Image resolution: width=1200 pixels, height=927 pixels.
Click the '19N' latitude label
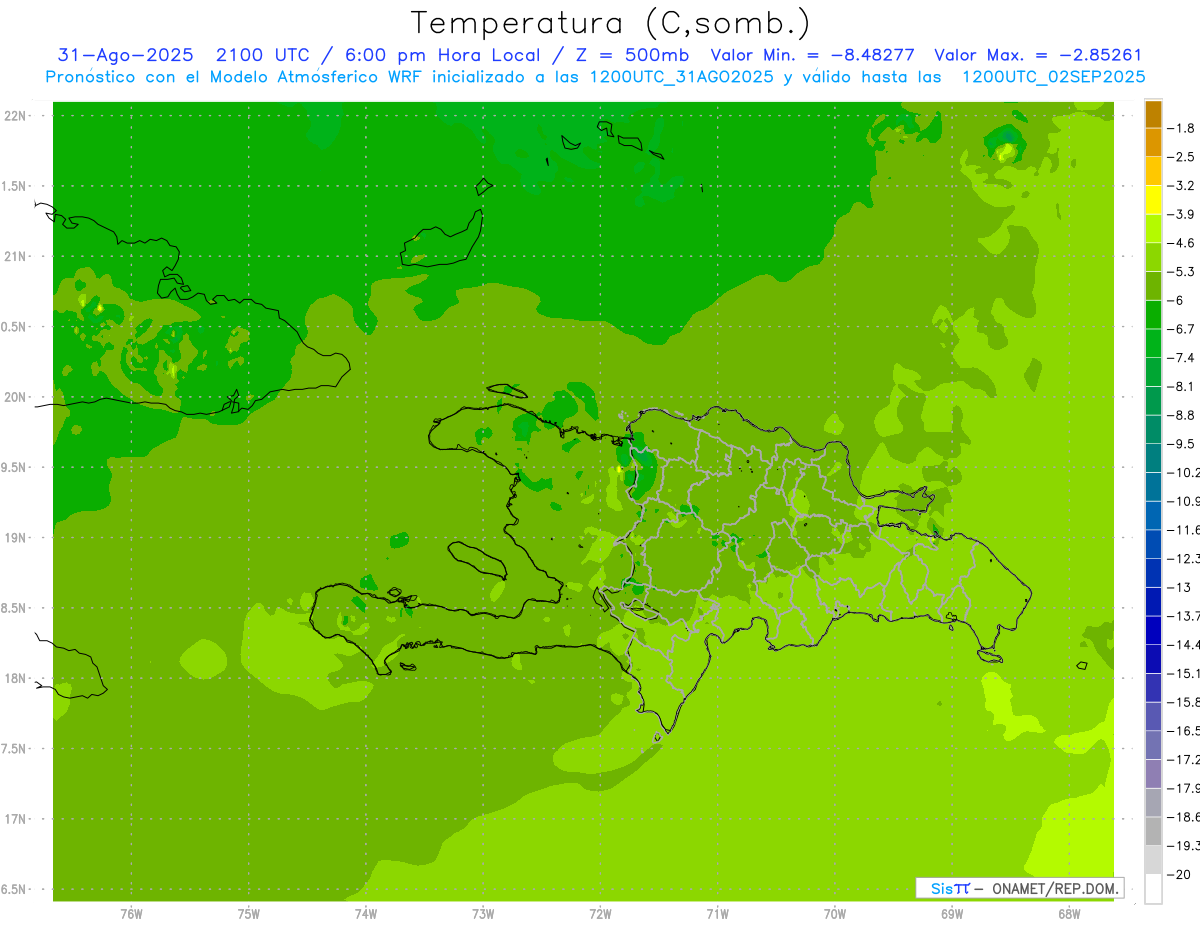(x=17, y=538)
